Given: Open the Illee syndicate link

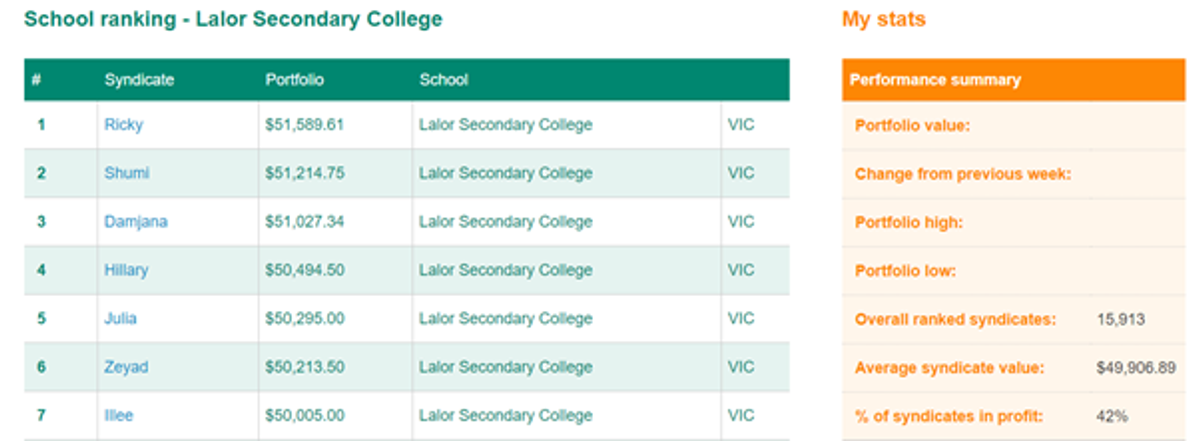Looking at the screenshot, I should pos(119,415).
